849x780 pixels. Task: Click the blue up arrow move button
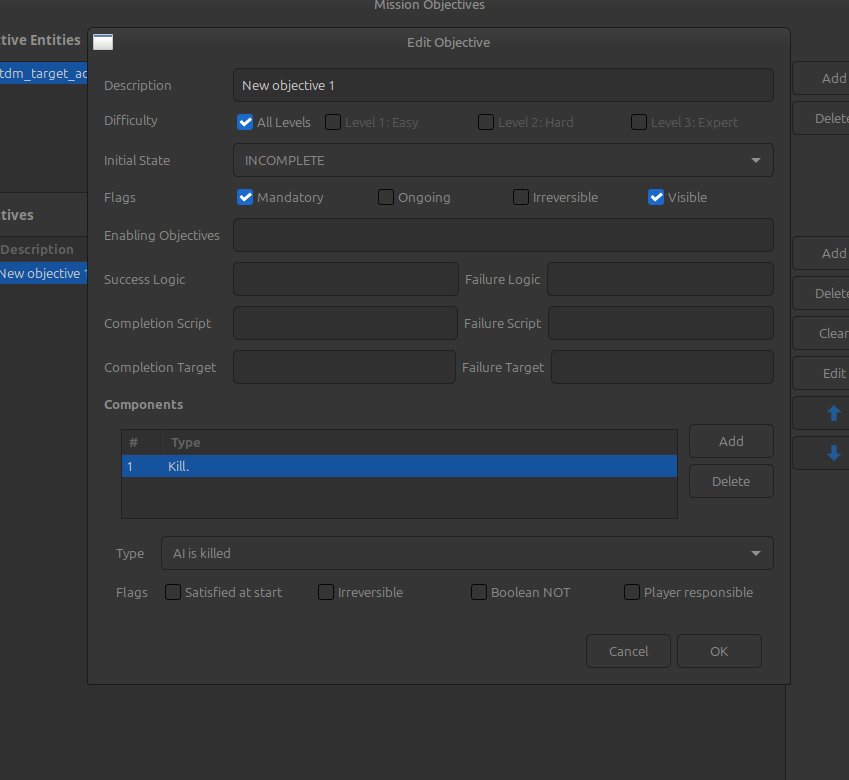(833, 414)
